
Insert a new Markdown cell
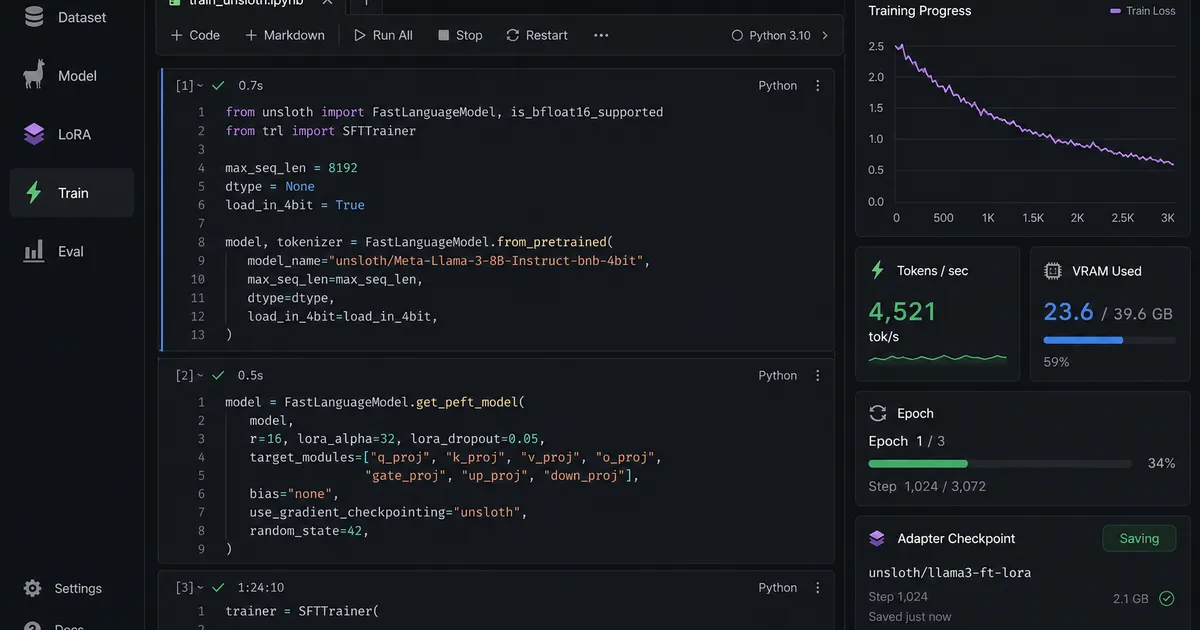(x=285, y=35)
